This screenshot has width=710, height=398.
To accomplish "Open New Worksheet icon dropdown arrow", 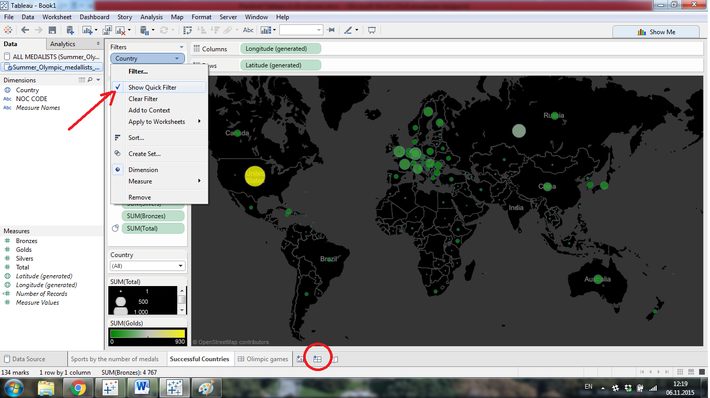I will tap(96, 30).
